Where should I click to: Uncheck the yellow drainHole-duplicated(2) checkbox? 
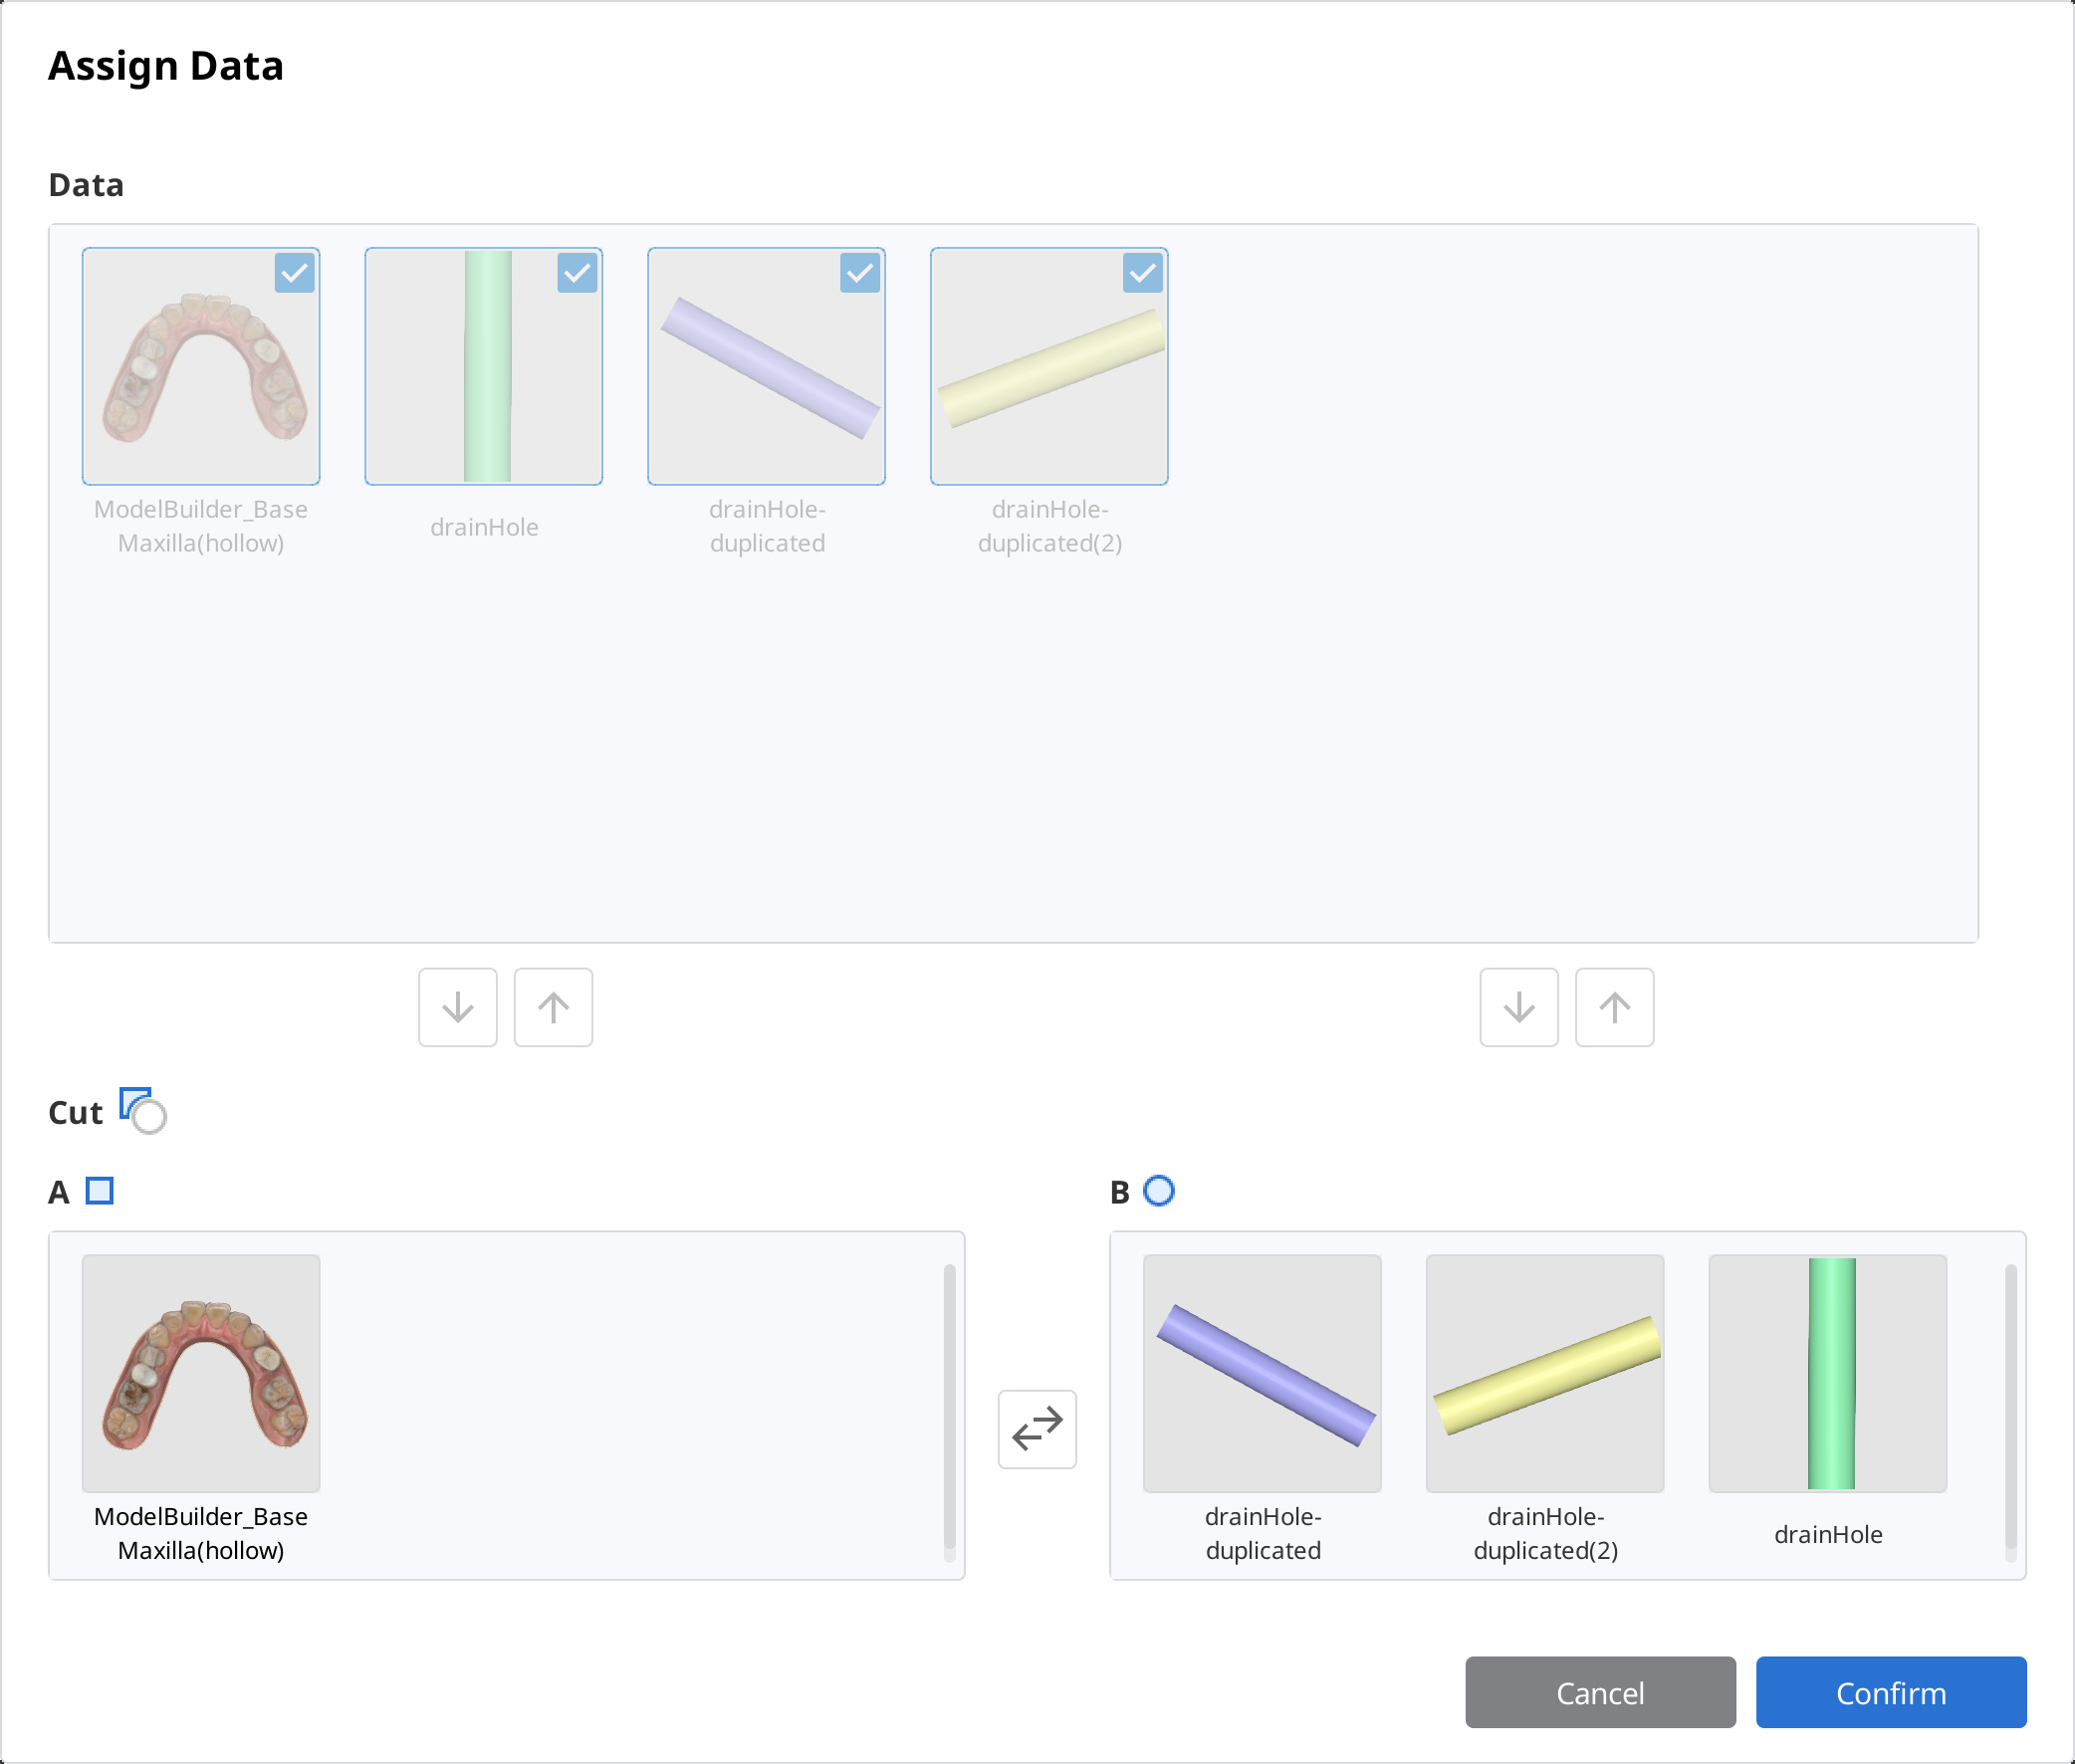pos(1143,273)
